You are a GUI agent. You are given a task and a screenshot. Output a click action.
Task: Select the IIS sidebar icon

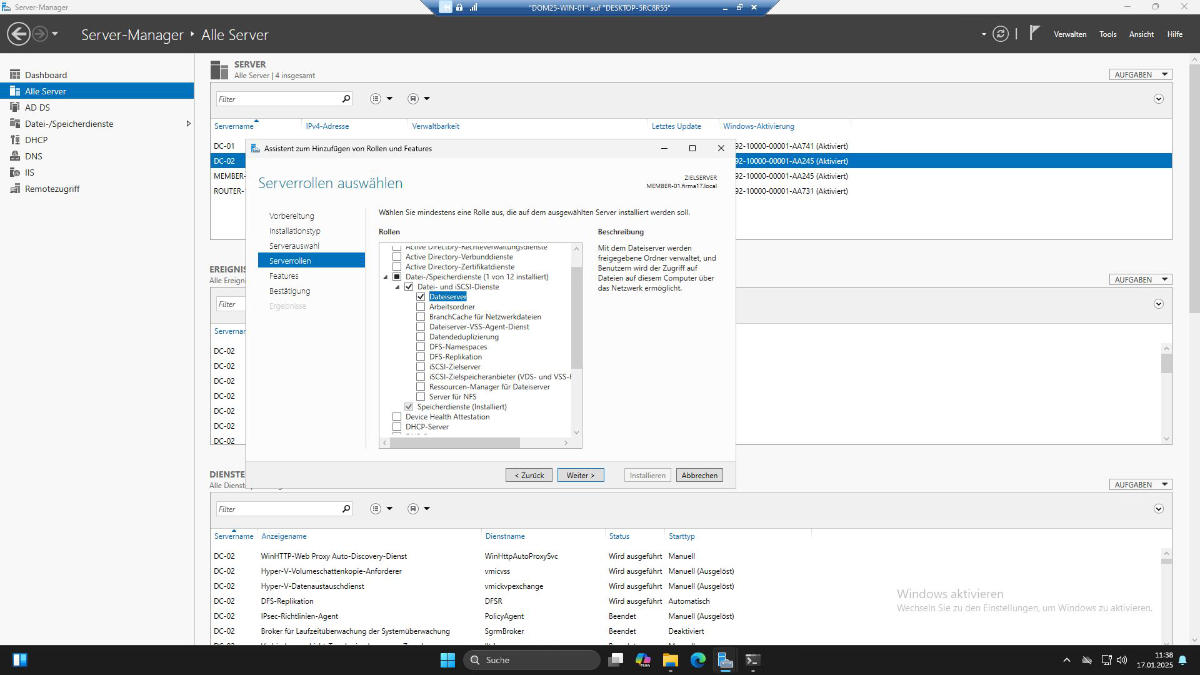(15, 172)
